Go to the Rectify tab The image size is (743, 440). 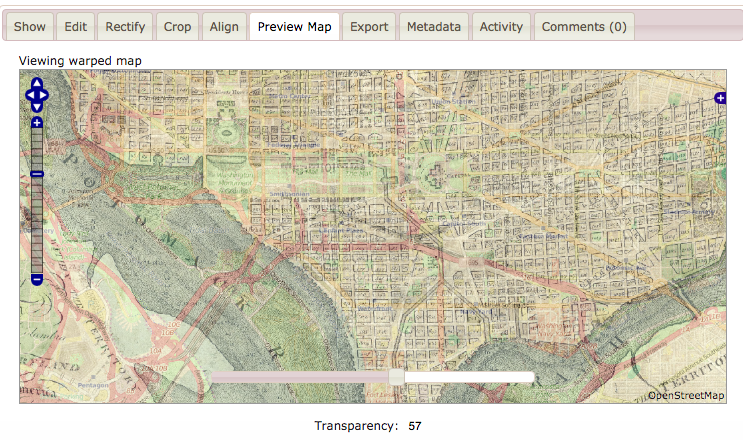(125, 26)
